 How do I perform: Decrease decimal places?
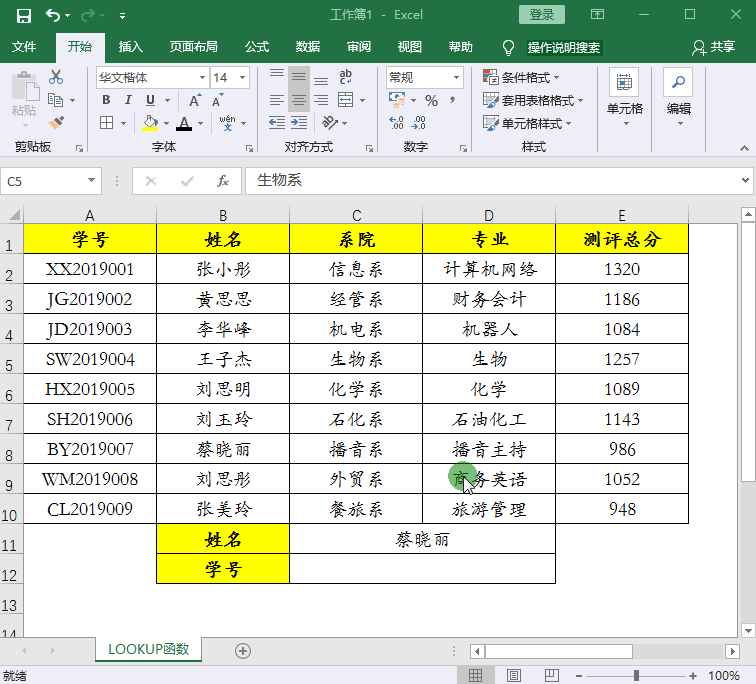418,123
